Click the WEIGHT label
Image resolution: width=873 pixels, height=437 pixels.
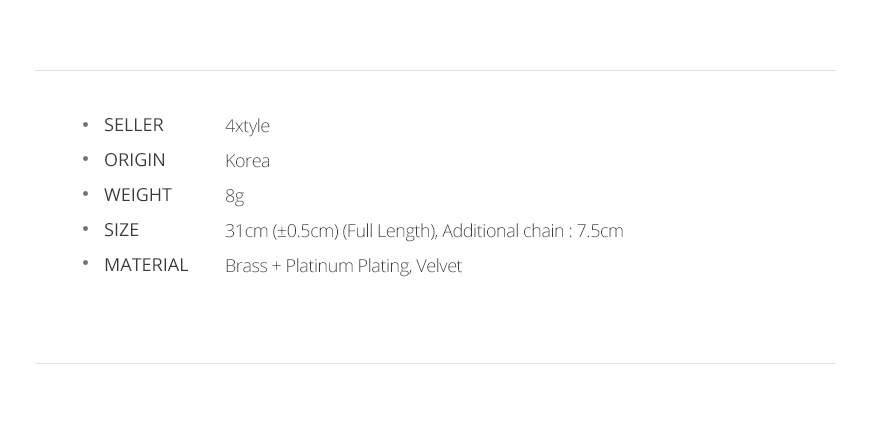point(138,195)
